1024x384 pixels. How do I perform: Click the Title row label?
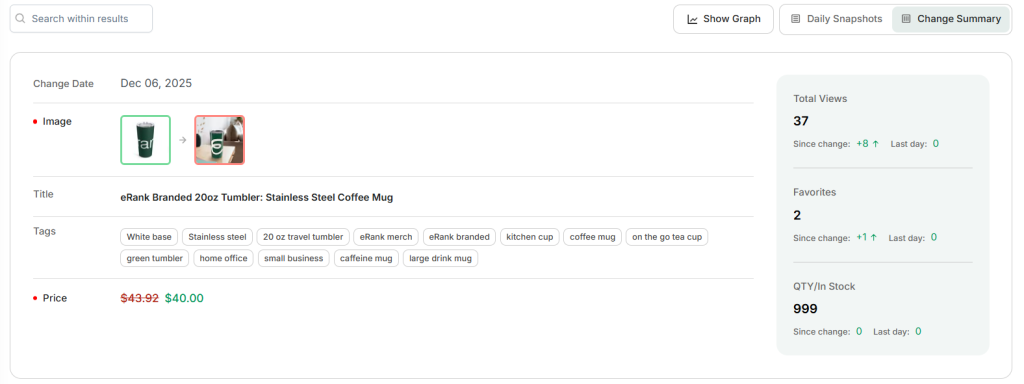pyautogui.click(x=43, y=194)
